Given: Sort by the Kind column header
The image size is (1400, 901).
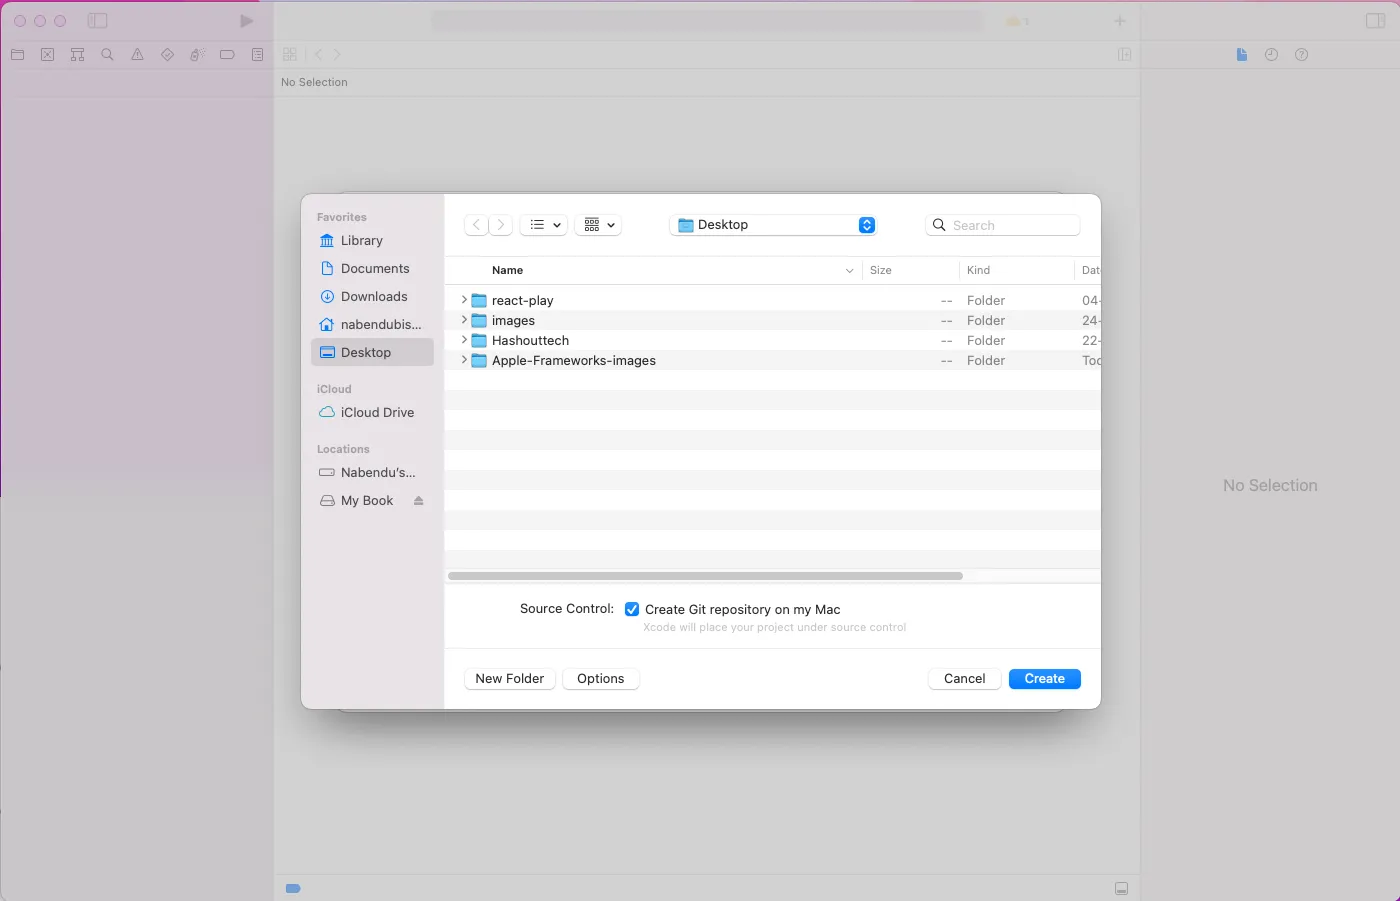Looking at the screenshot, I should pyautogui.click(x=978, y=271).
